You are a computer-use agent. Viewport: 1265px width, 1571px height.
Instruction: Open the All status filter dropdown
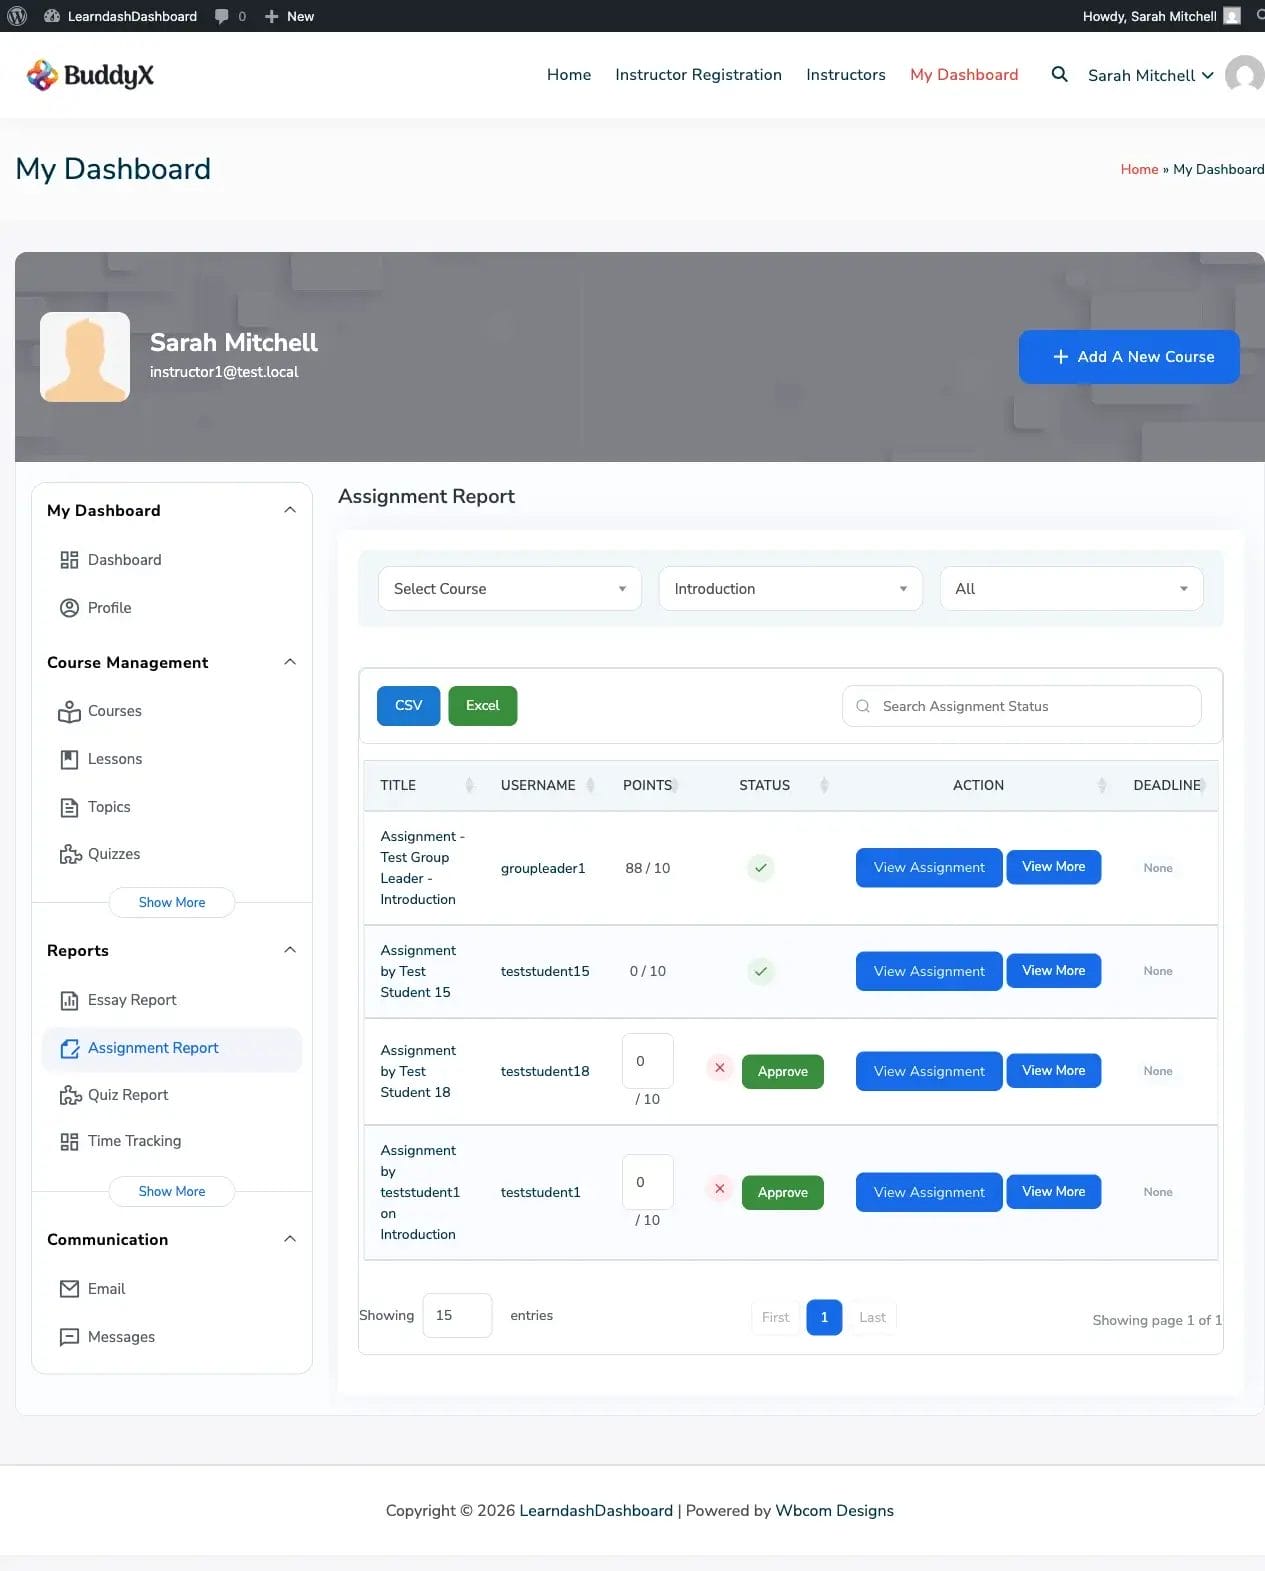point(1071,589)
